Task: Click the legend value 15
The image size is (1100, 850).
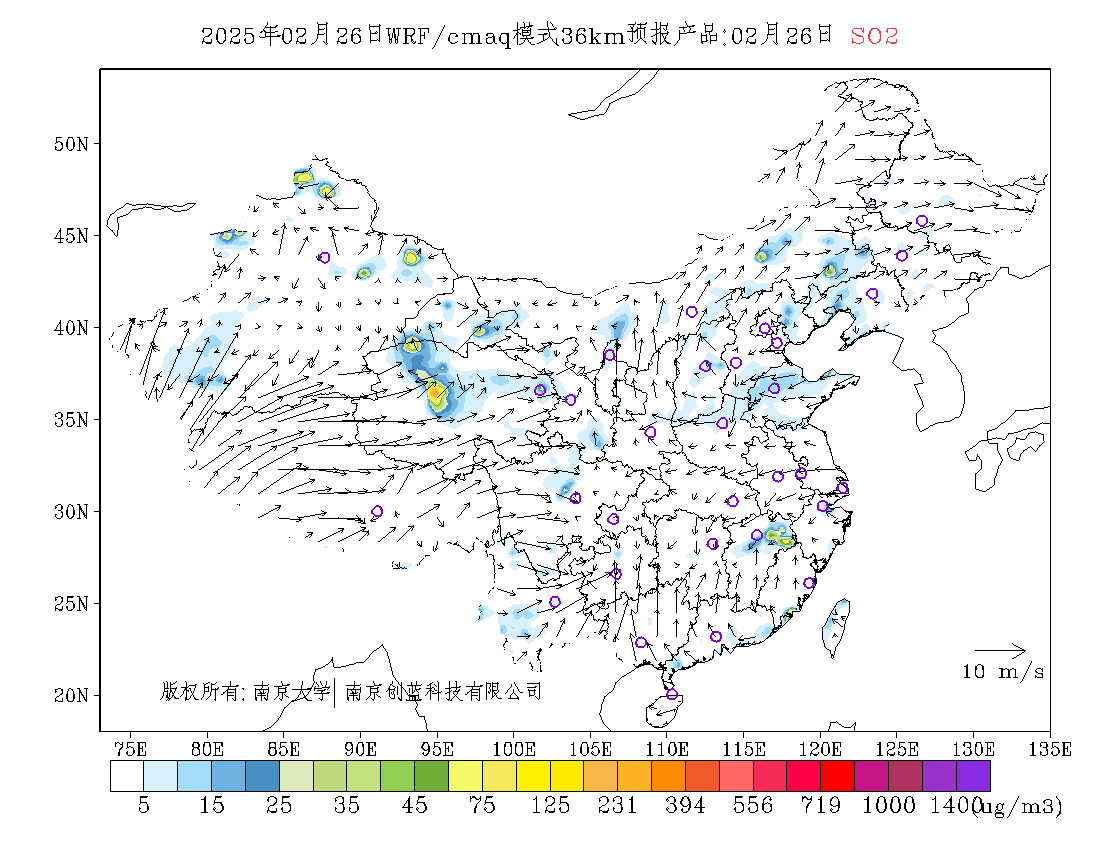Action: pyautogui.click(x=211, y=805)
